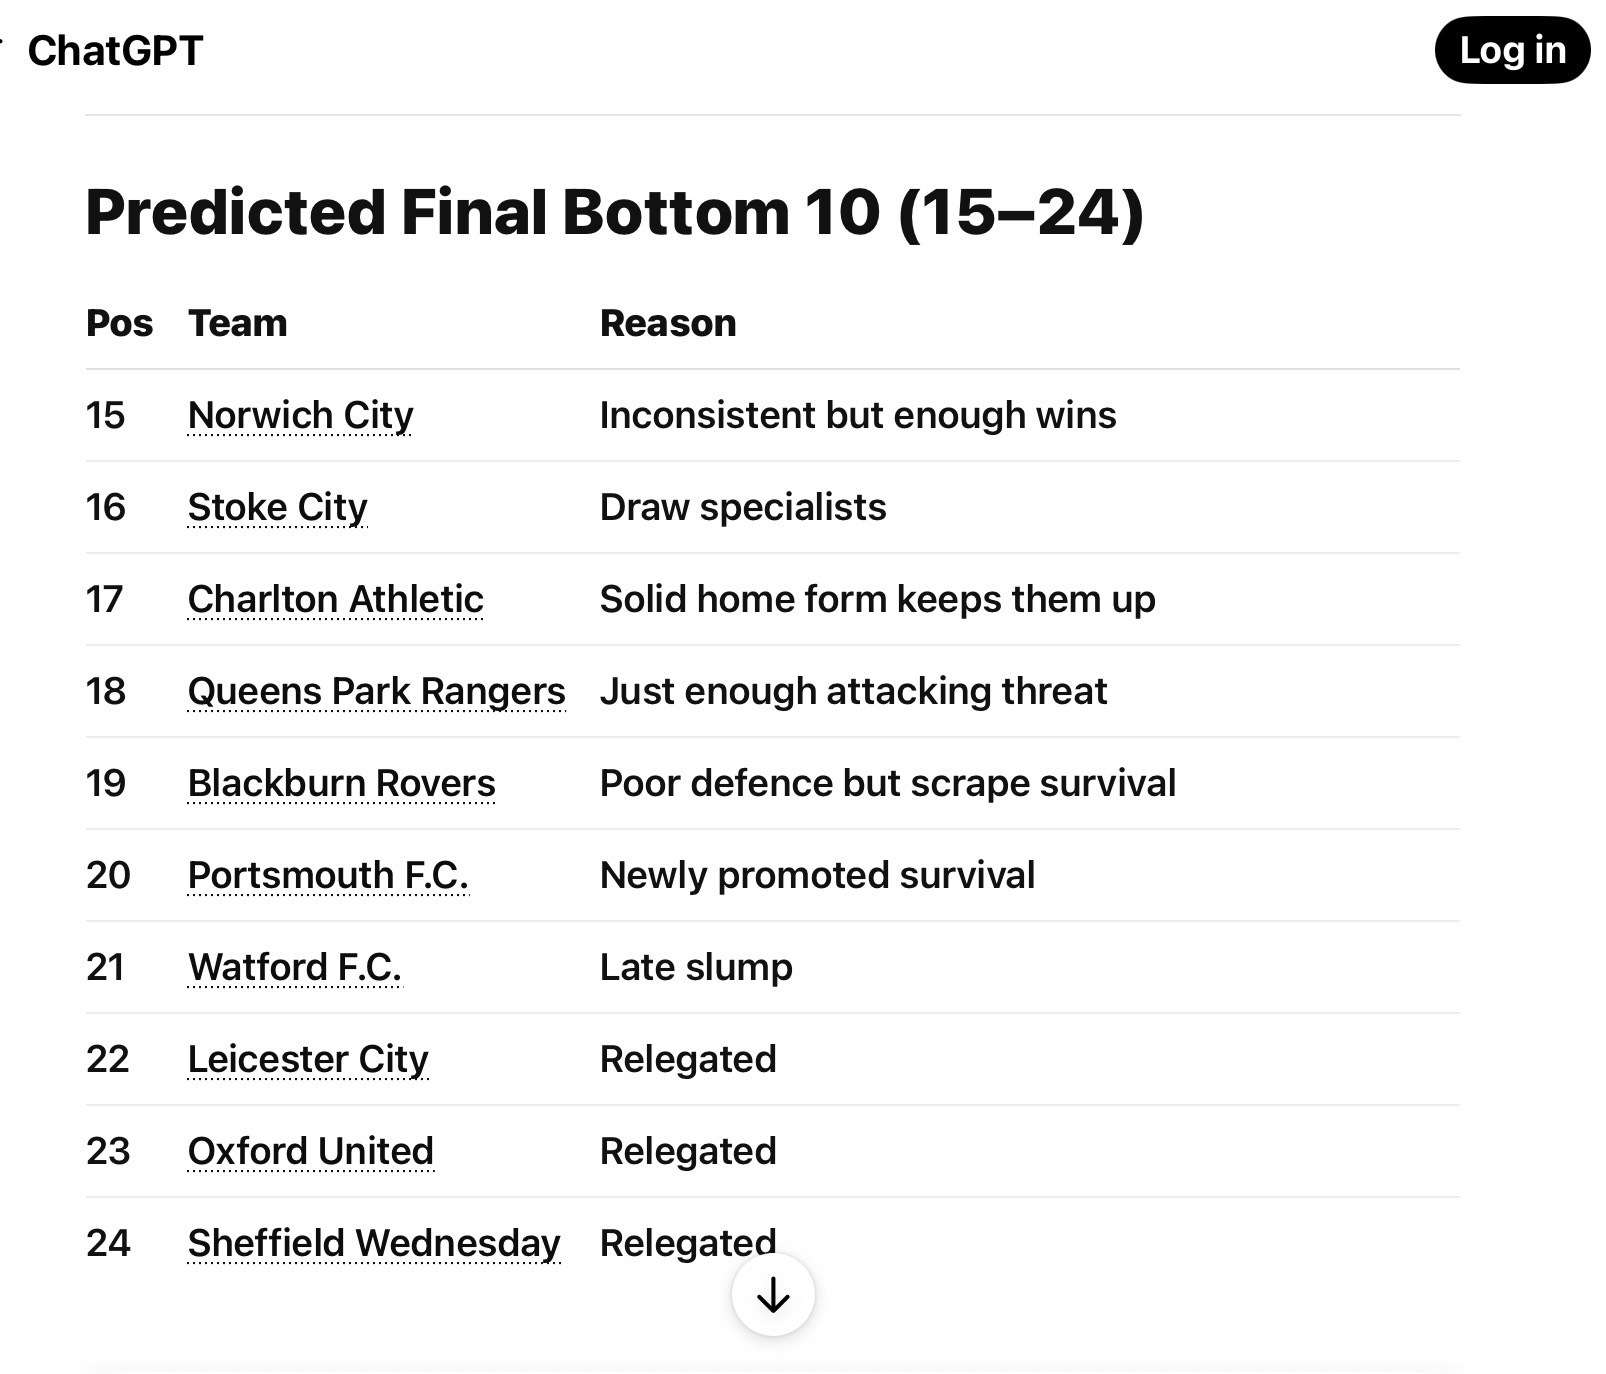Click the Watford F.C. team link
The width and height of the screenshot is (1606, 1374).
tap(294, 967)
